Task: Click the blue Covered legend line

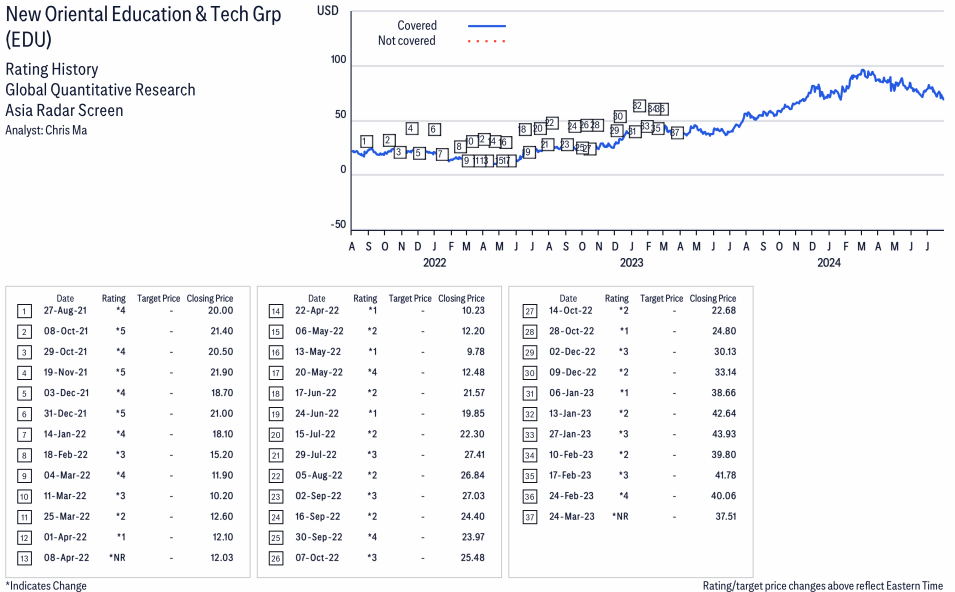Action: coord(487,26)
